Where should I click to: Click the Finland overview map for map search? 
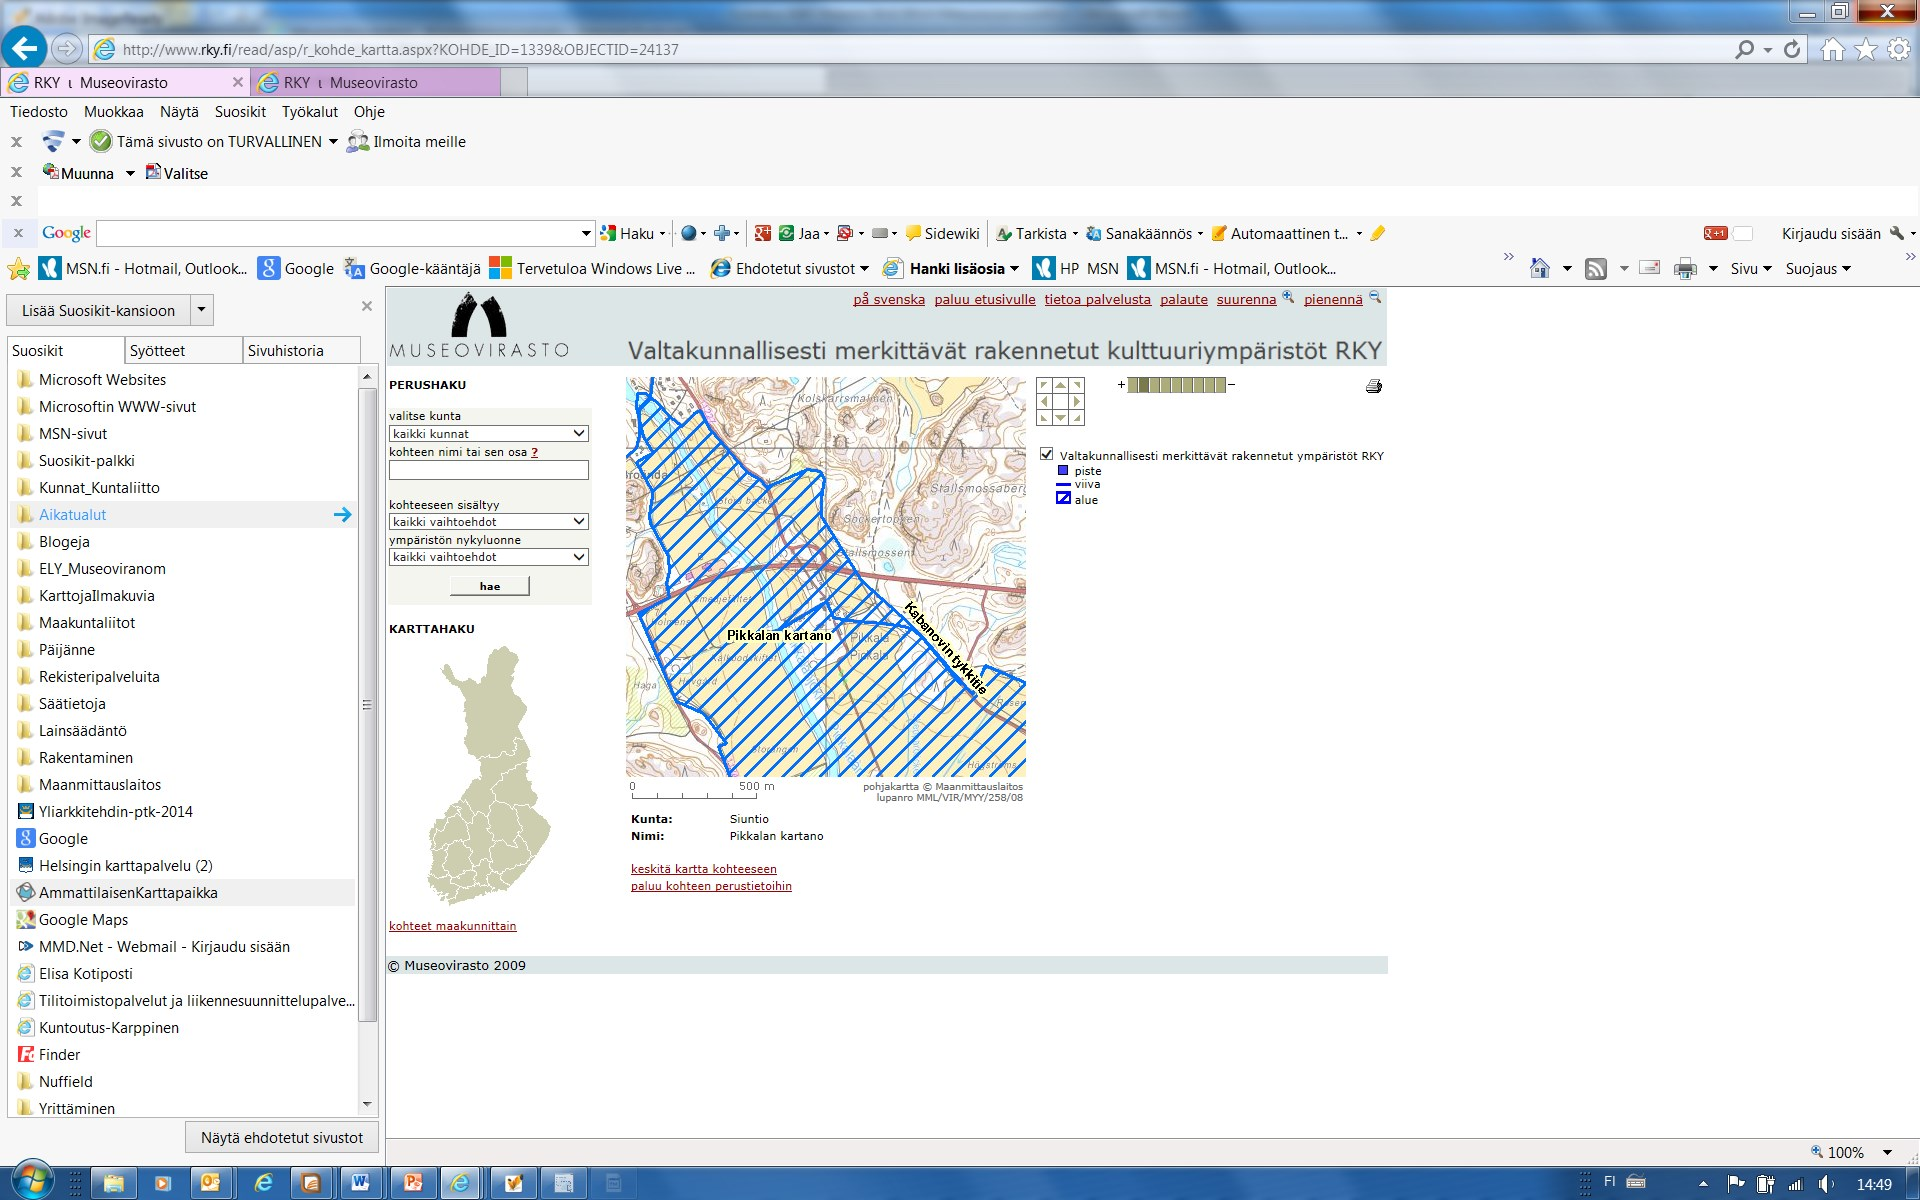click(489, 775)
